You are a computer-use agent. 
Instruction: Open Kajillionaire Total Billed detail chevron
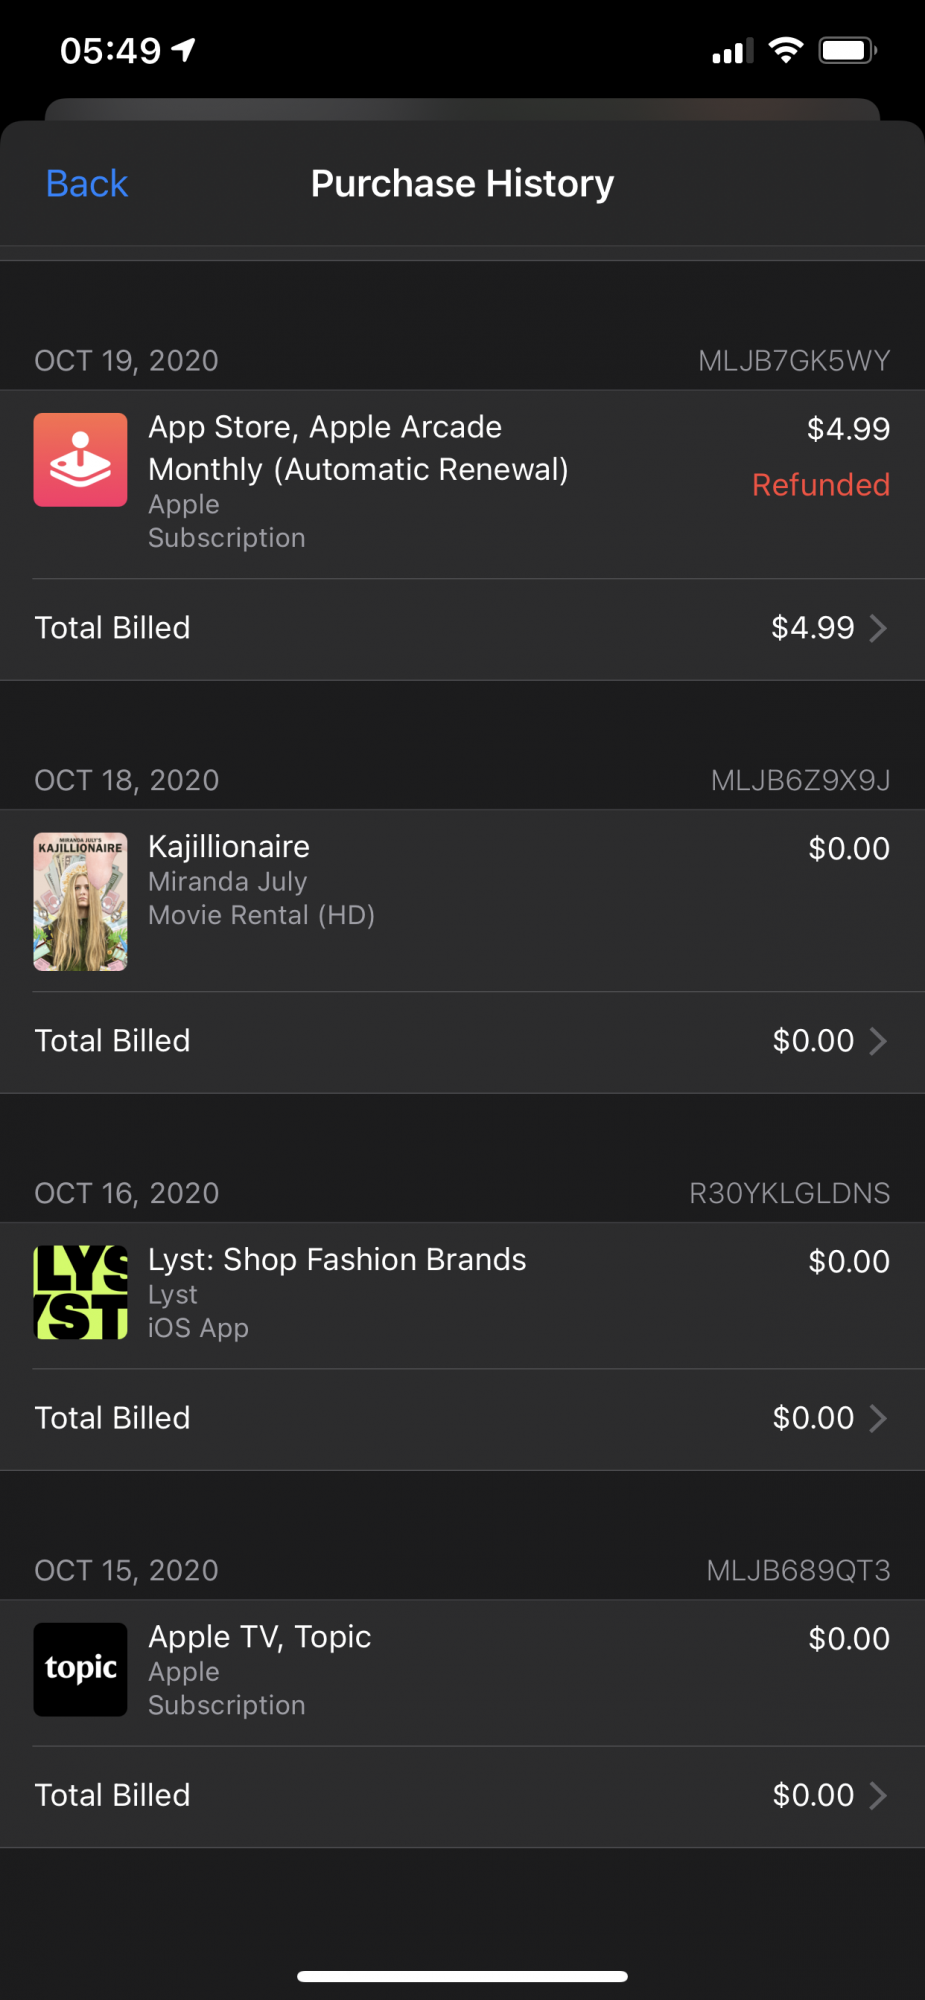(878, 1041)
